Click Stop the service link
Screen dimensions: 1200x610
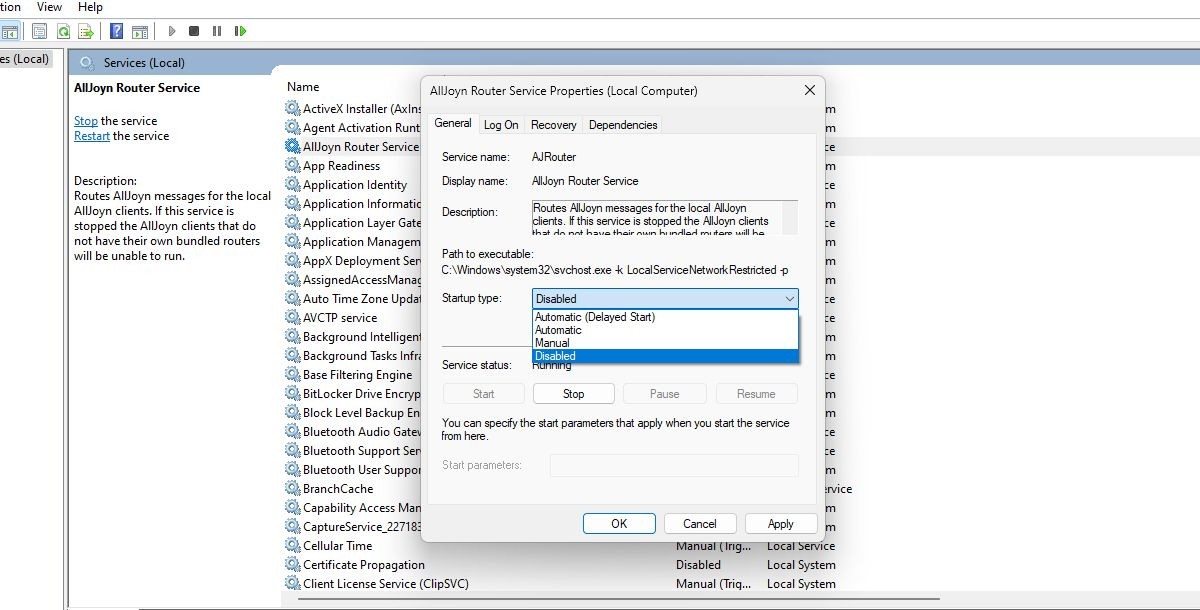coord(86,121)
